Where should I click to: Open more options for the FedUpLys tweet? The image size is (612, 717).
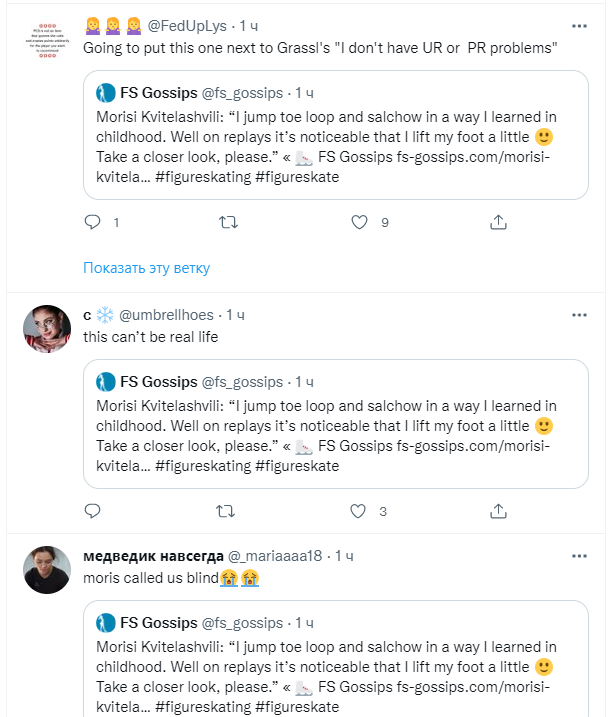point(579,24)
